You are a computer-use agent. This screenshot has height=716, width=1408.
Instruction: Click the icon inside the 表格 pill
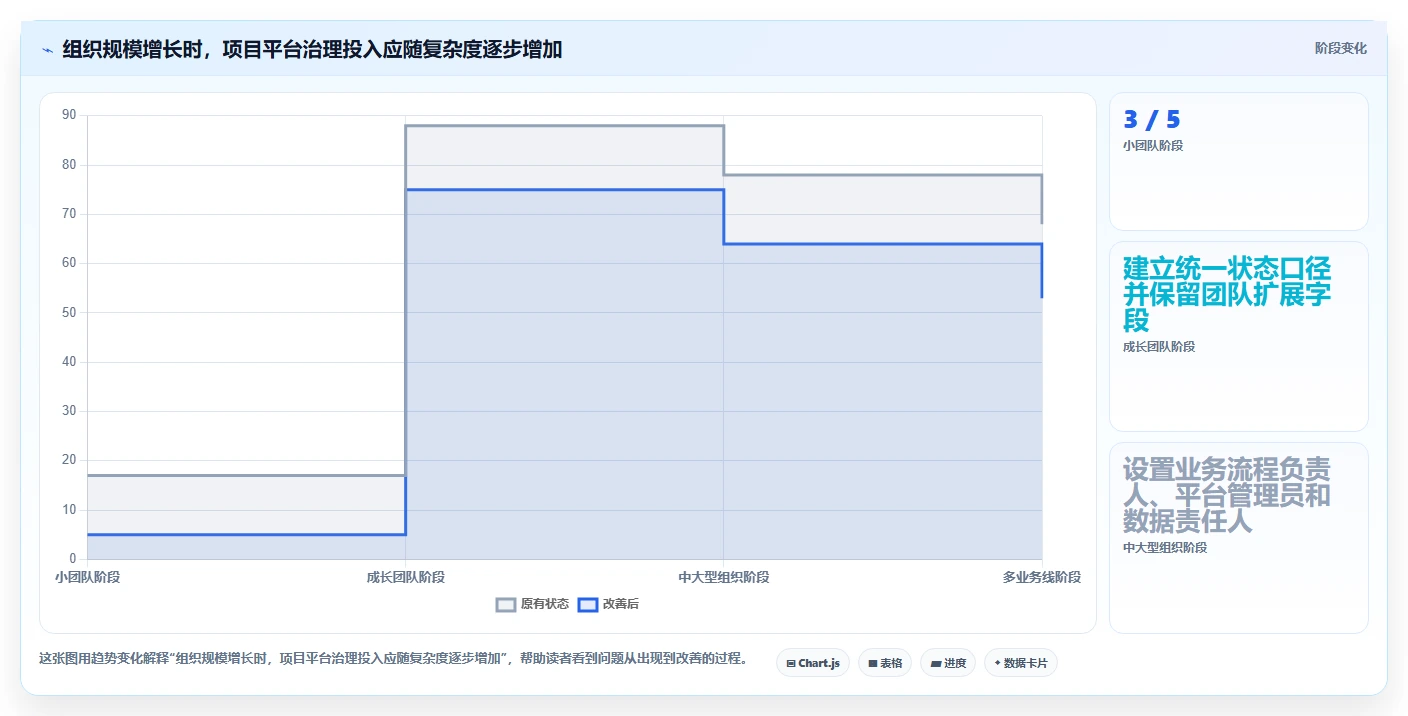(x=873, y=663)
